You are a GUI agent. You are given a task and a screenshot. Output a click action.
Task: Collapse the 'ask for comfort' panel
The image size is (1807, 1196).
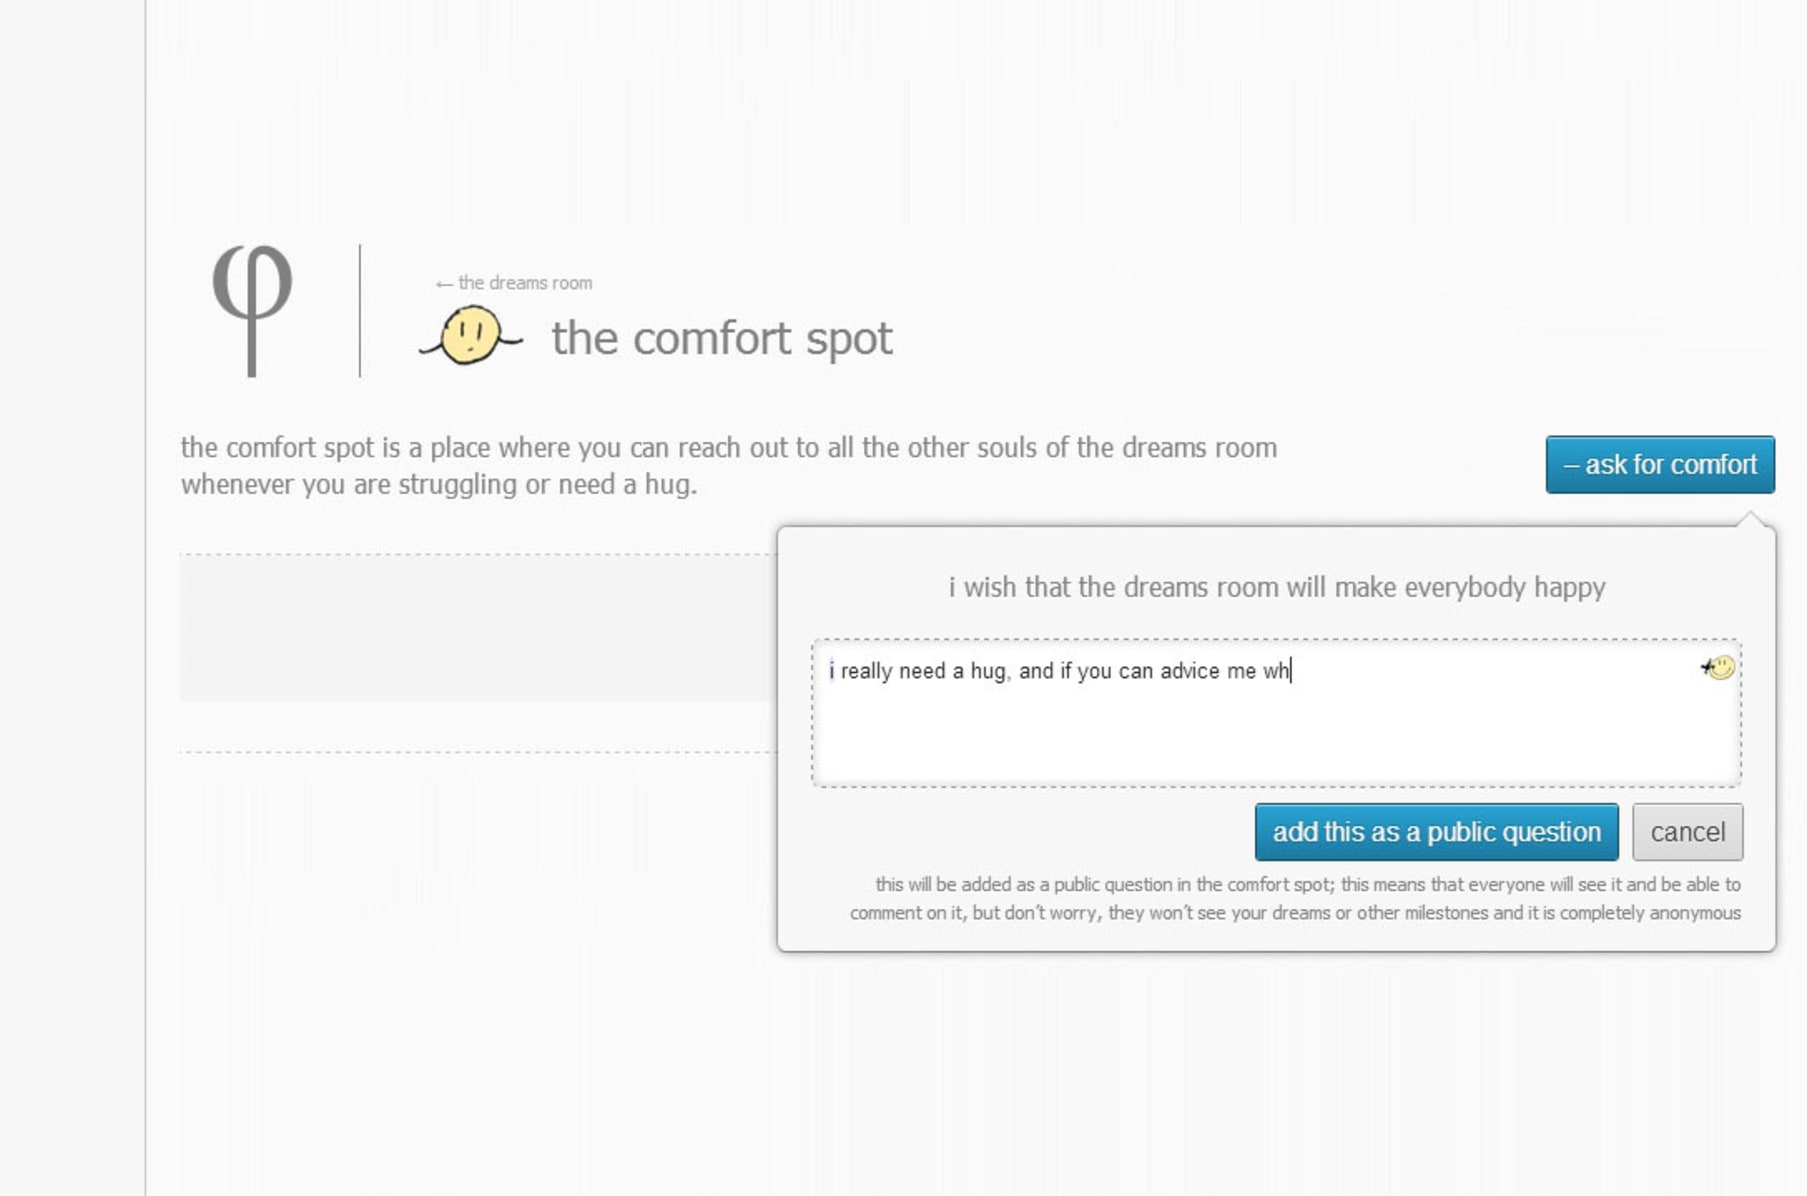[x=1659, y=465]
